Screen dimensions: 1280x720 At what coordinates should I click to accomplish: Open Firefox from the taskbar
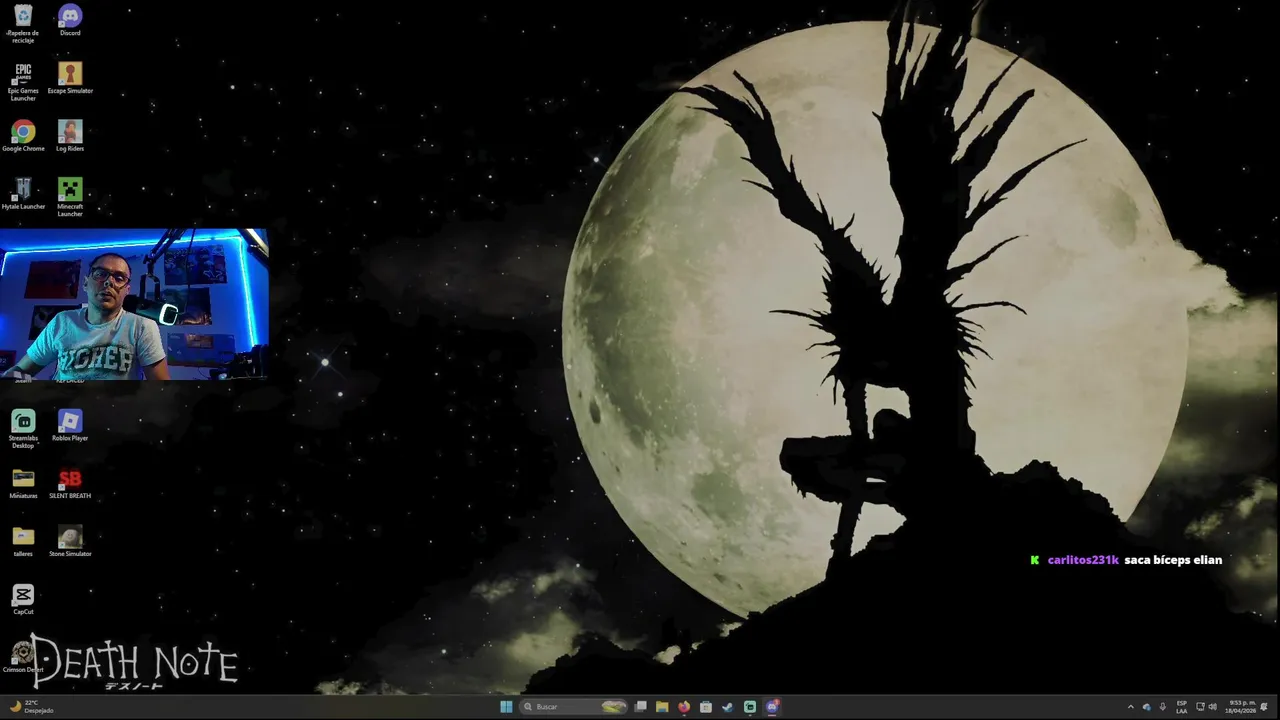coord(684,707)
